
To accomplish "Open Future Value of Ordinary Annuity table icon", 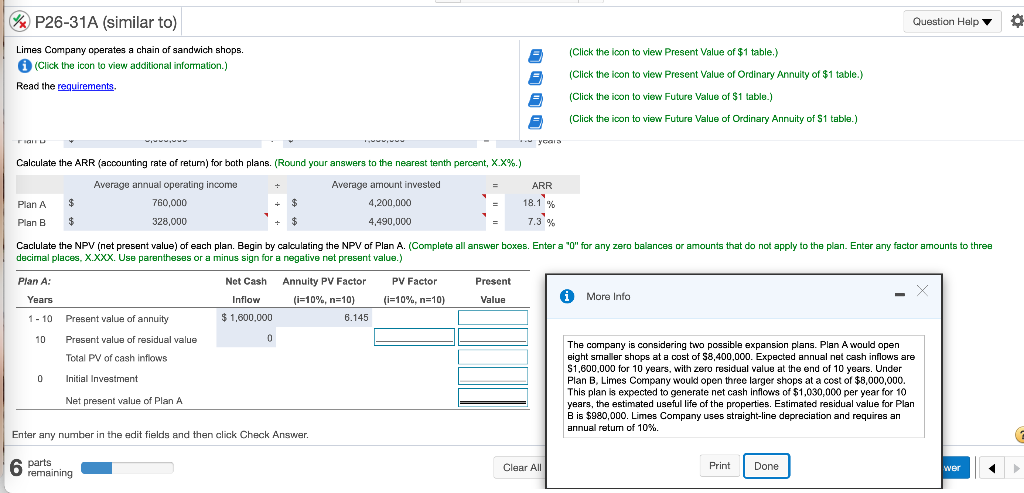I will point(536,121).
